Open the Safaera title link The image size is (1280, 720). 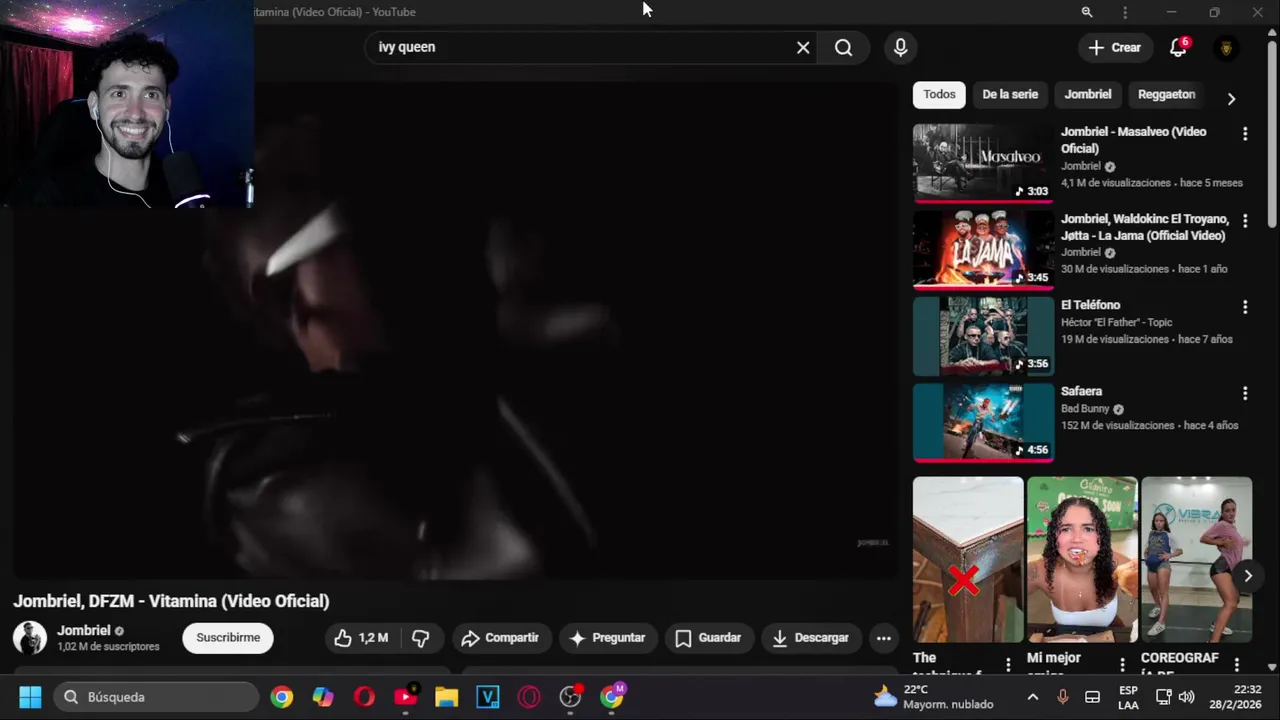pyautogui.click(x=1081, y=391)
